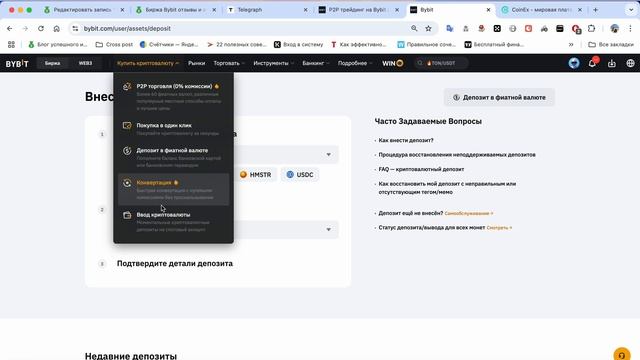Expand the Банкинг dropdown
640x360 pixels.
(316, 63)
